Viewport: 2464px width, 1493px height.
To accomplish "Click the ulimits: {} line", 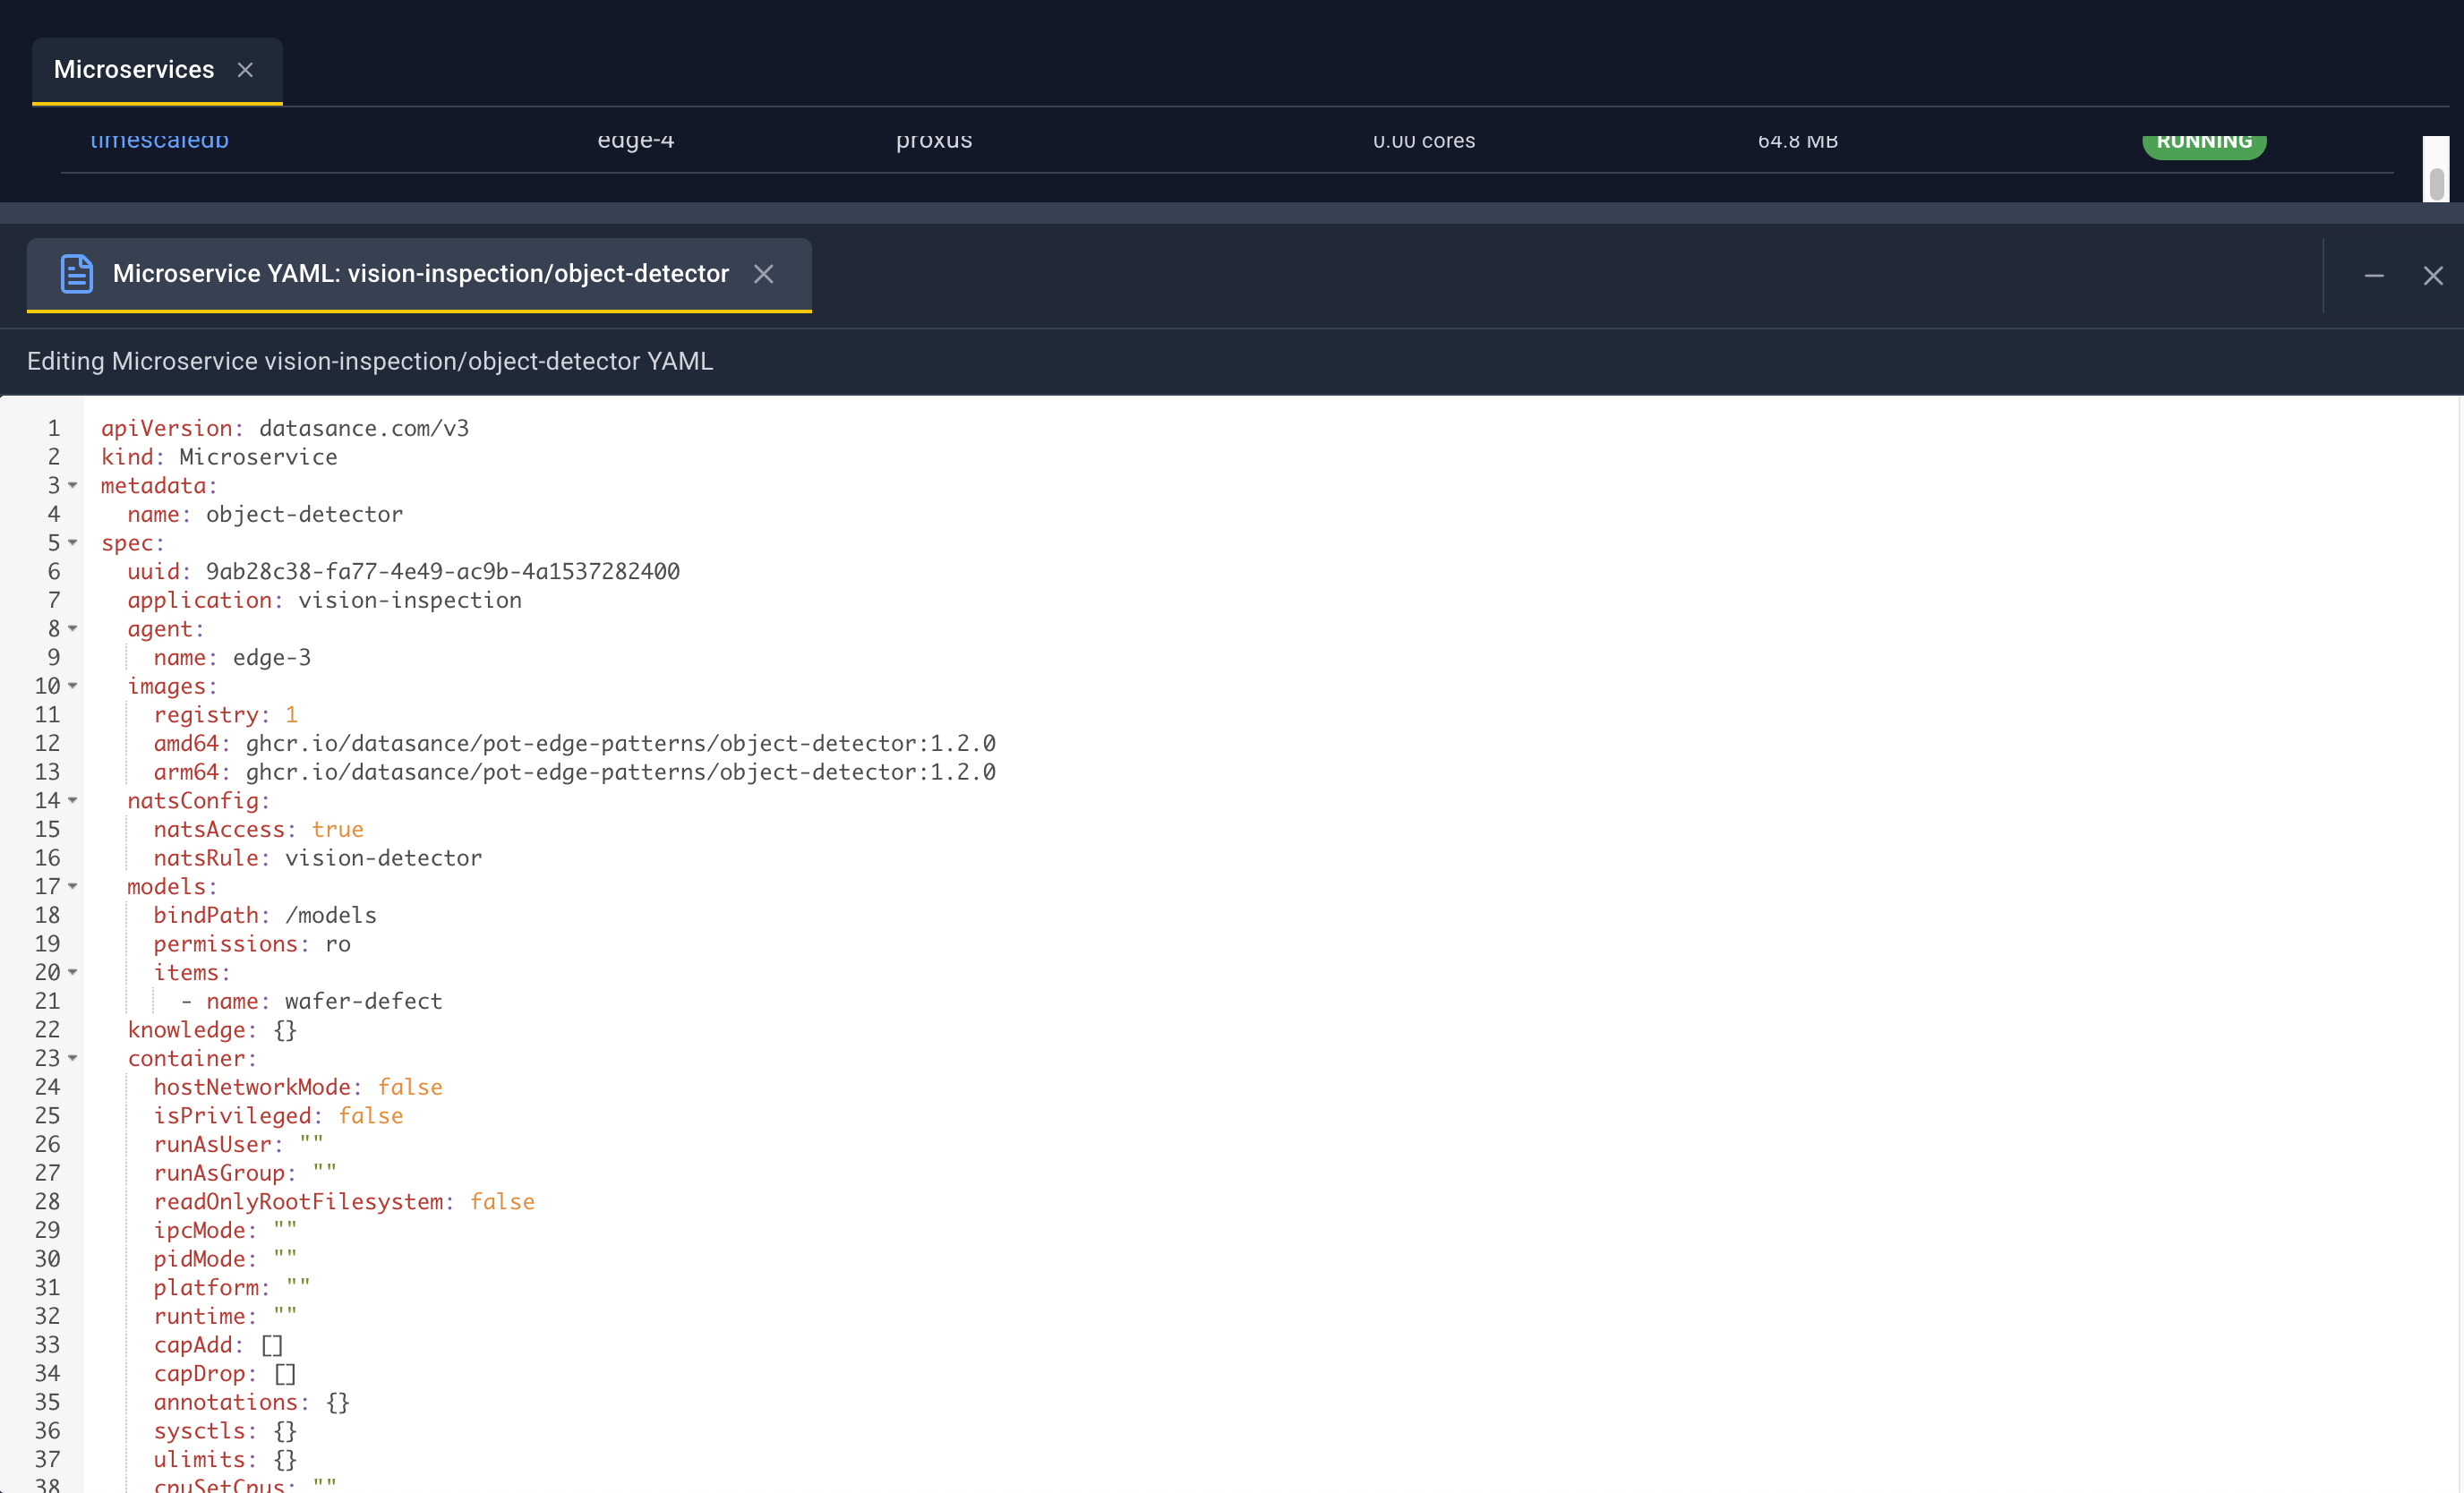I will [x=225, y=1460].
